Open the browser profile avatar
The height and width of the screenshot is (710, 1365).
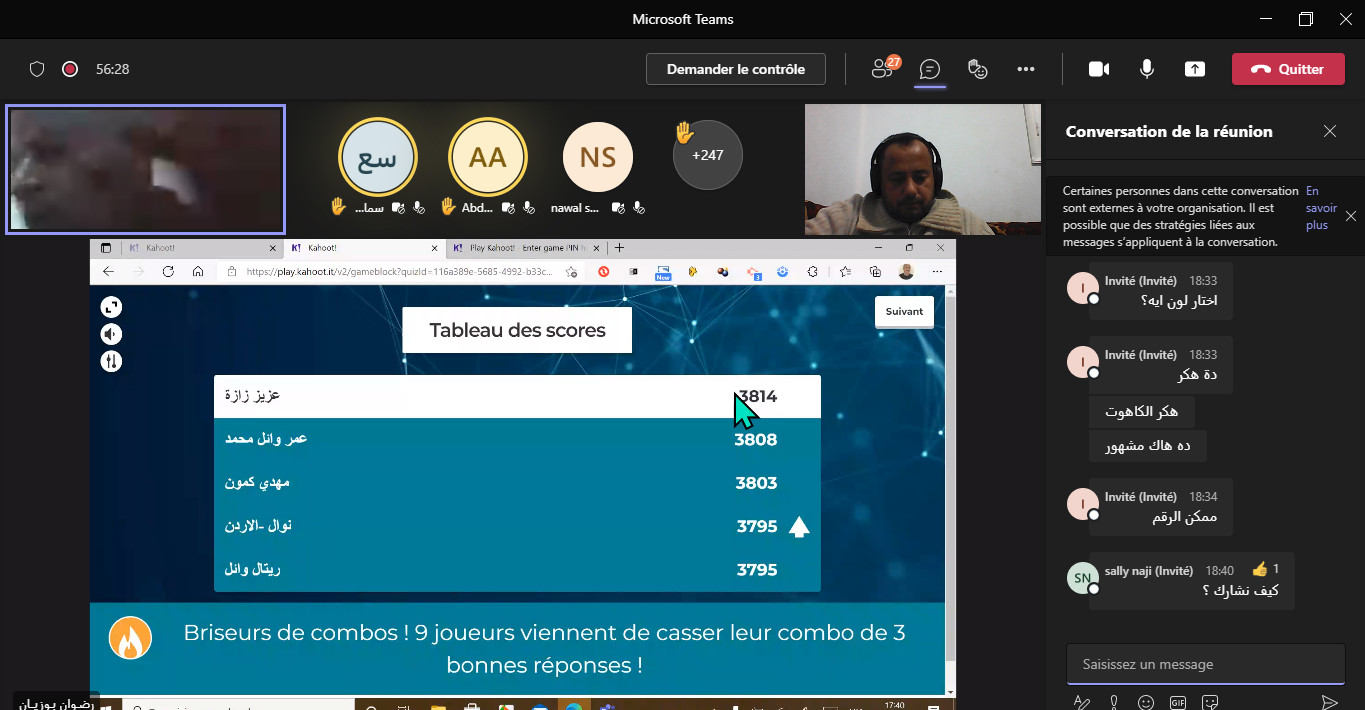click(x=906, y=271)
